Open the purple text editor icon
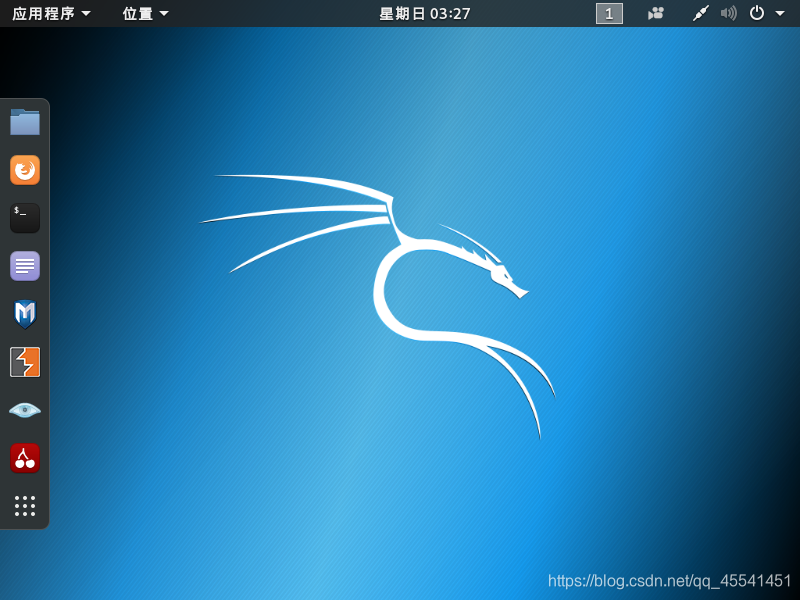The width and height of the screenshot is (800, 600). [25, 266]
